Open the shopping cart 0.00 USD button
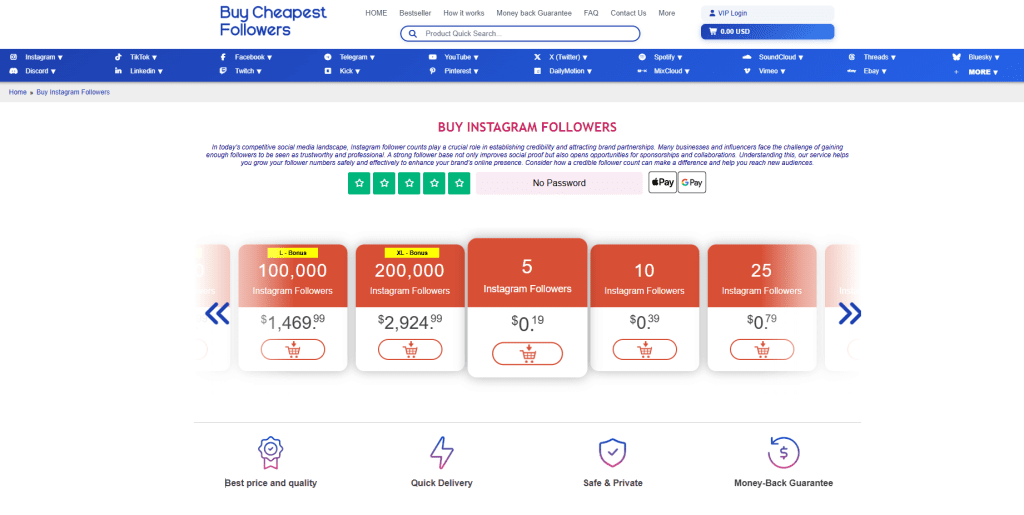 click(x=767, y=31)
